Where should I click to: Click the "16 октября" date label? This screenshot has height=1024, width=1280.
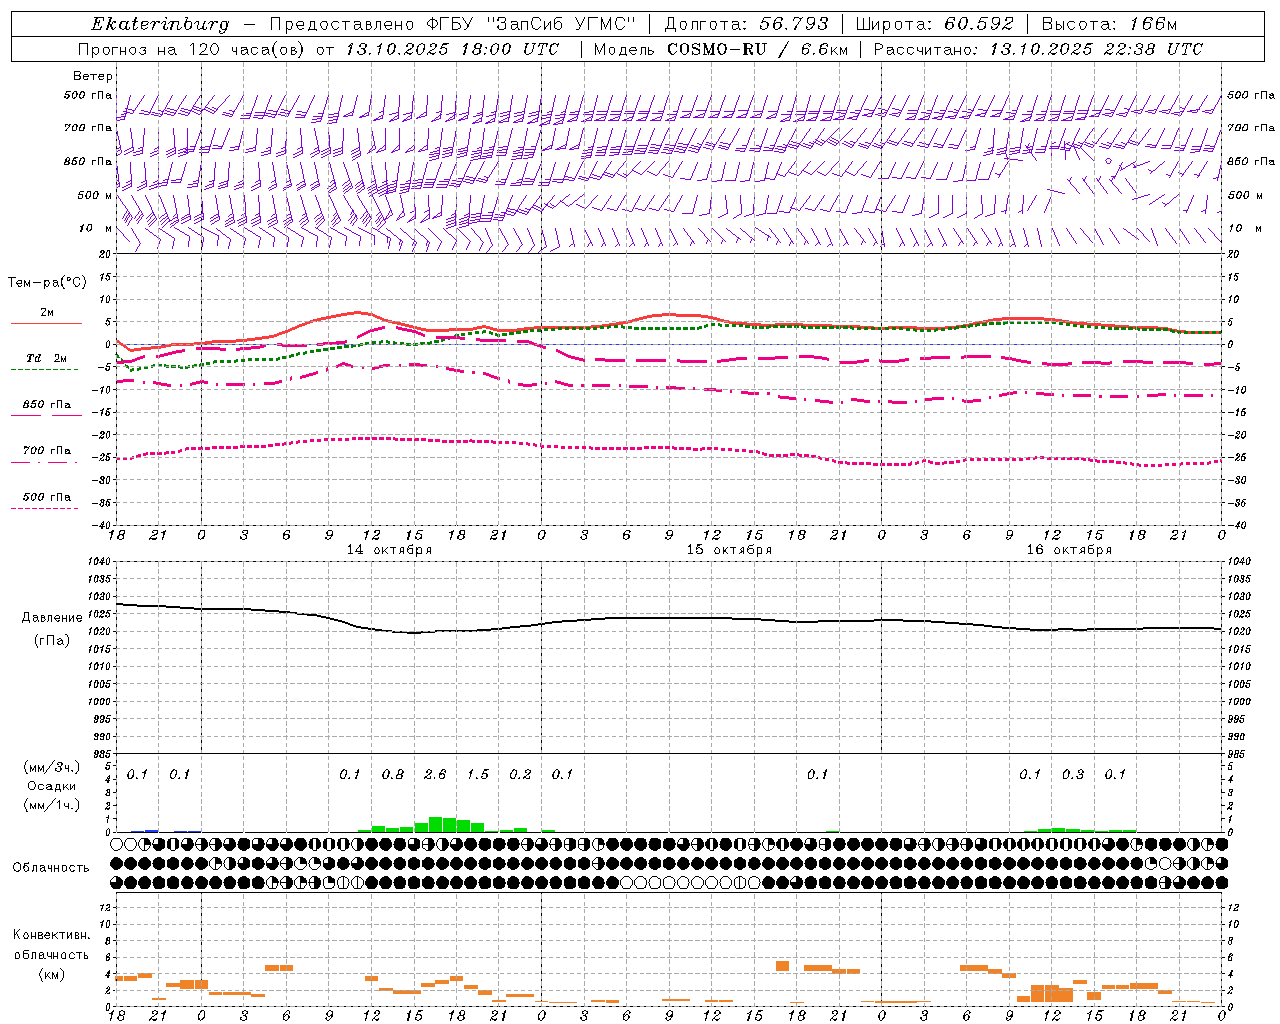pos(1069,550)
